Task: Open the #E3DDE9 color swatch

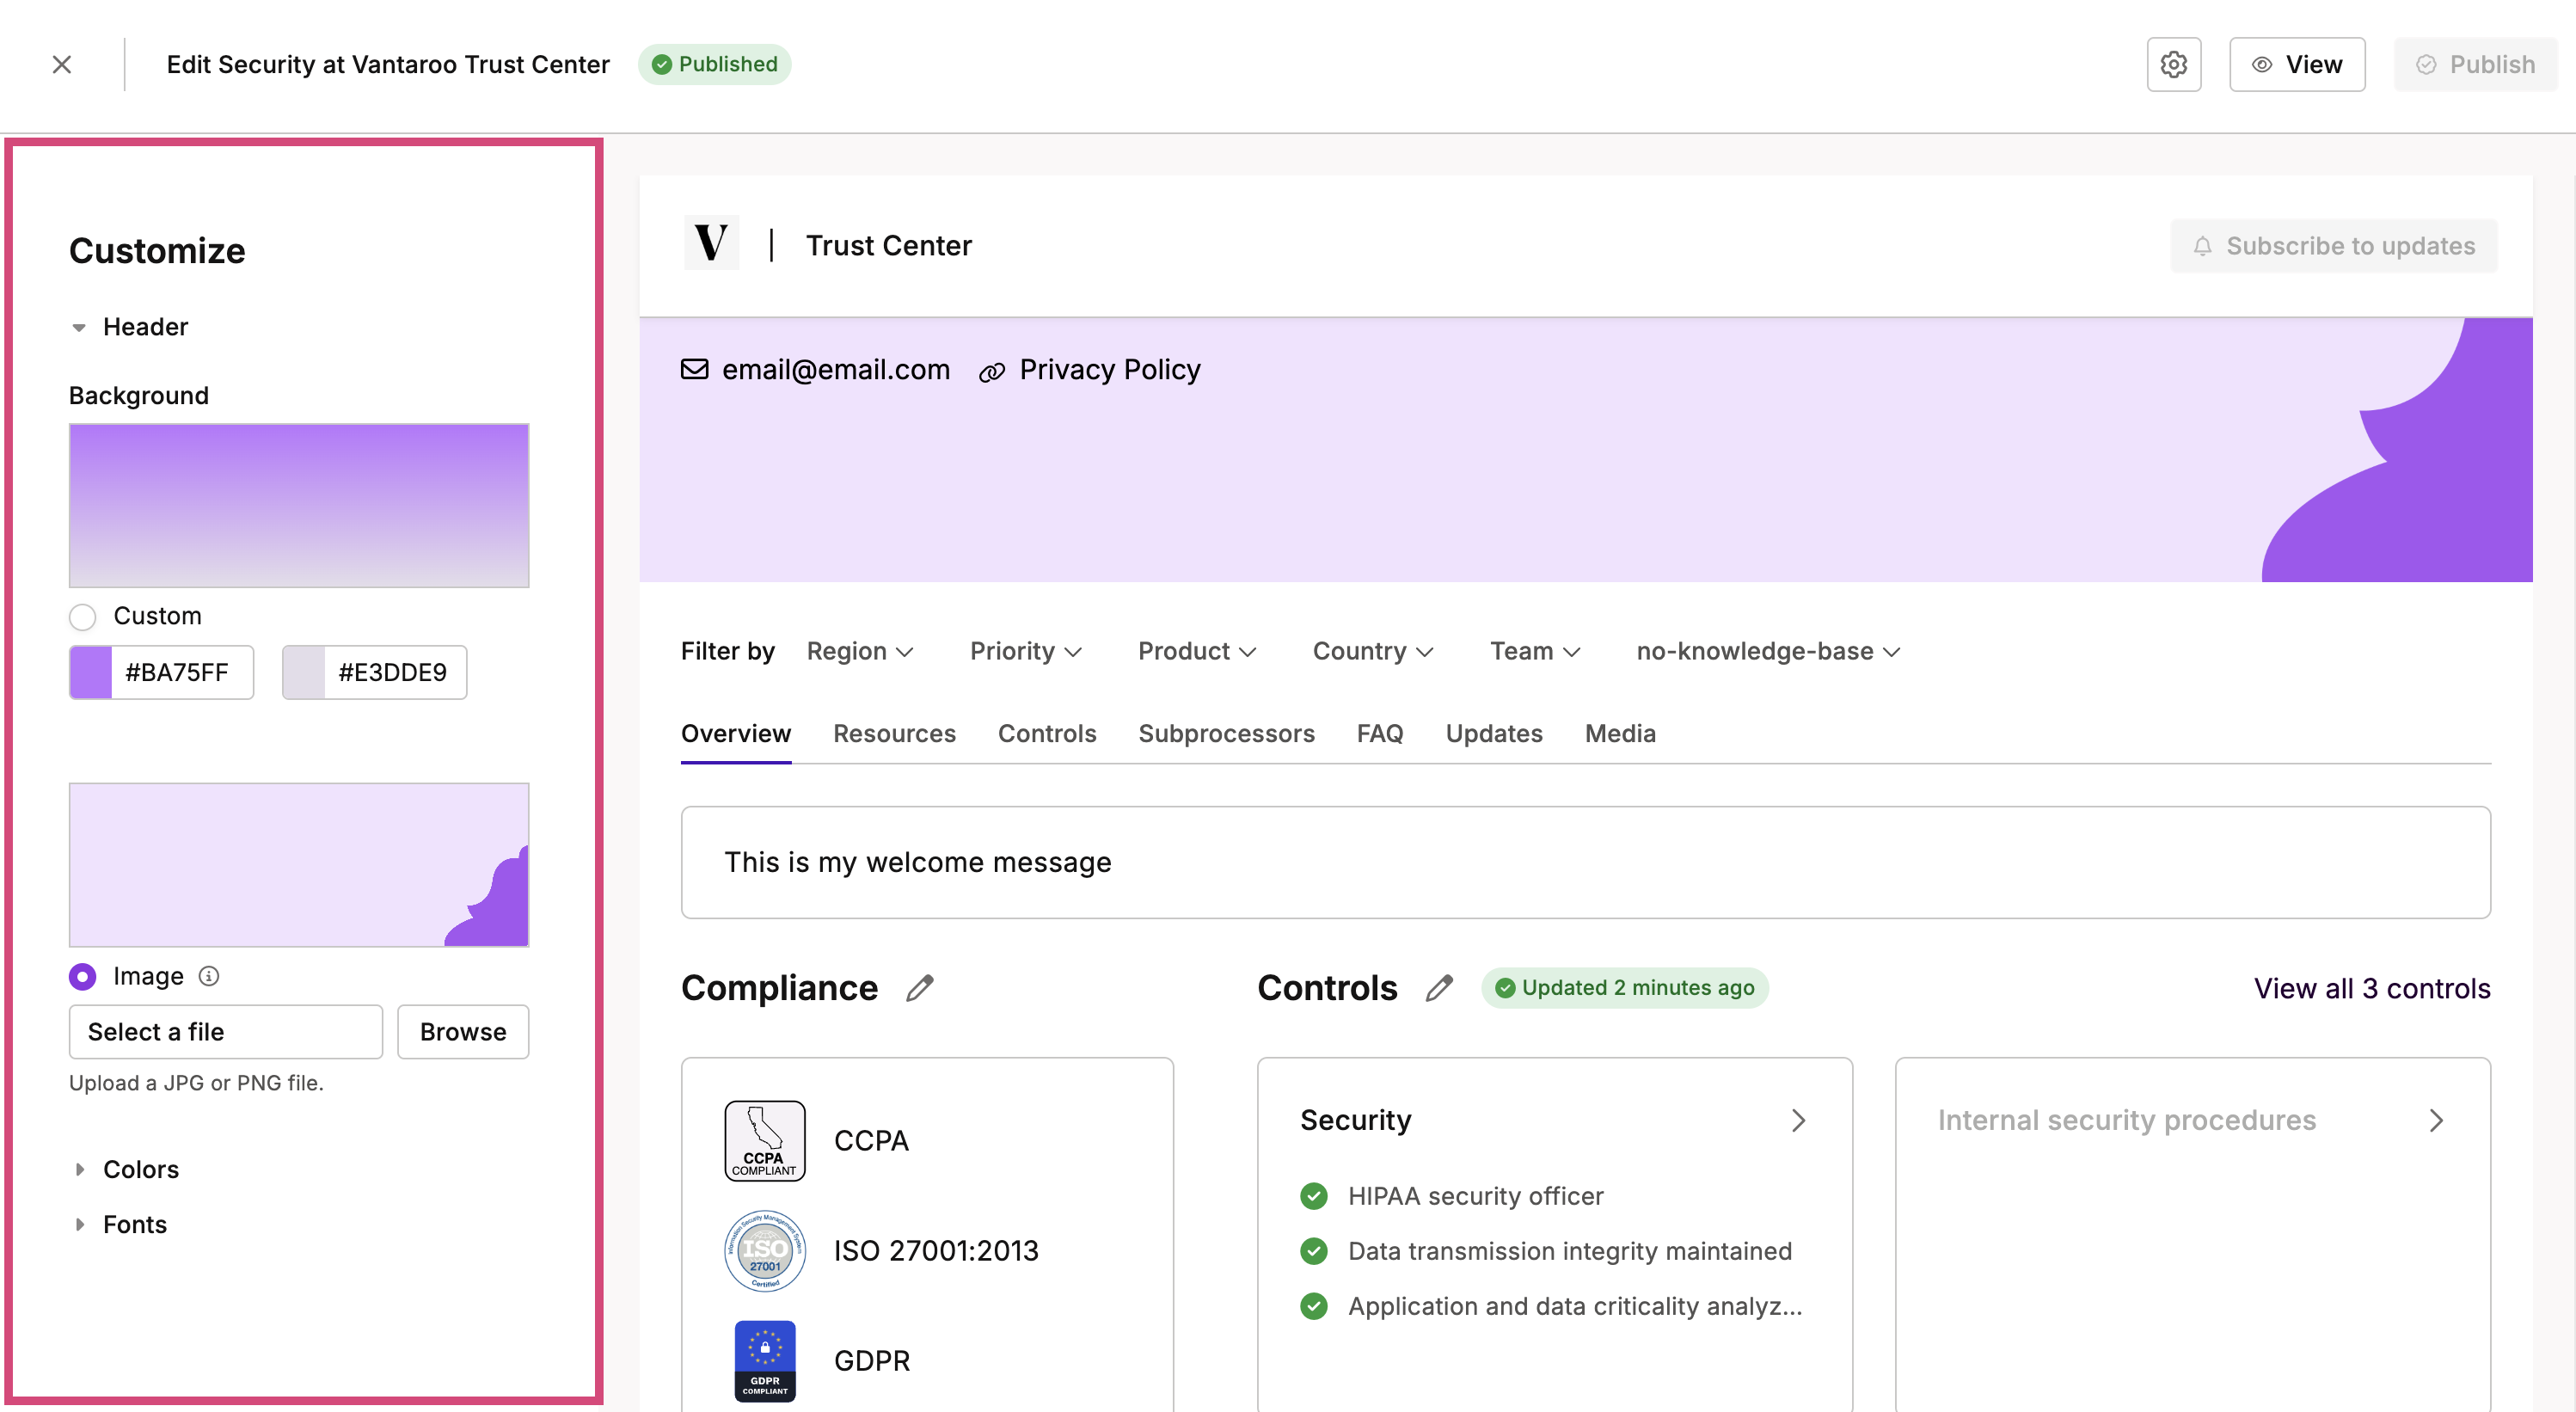Action: [x=304, y=672]
